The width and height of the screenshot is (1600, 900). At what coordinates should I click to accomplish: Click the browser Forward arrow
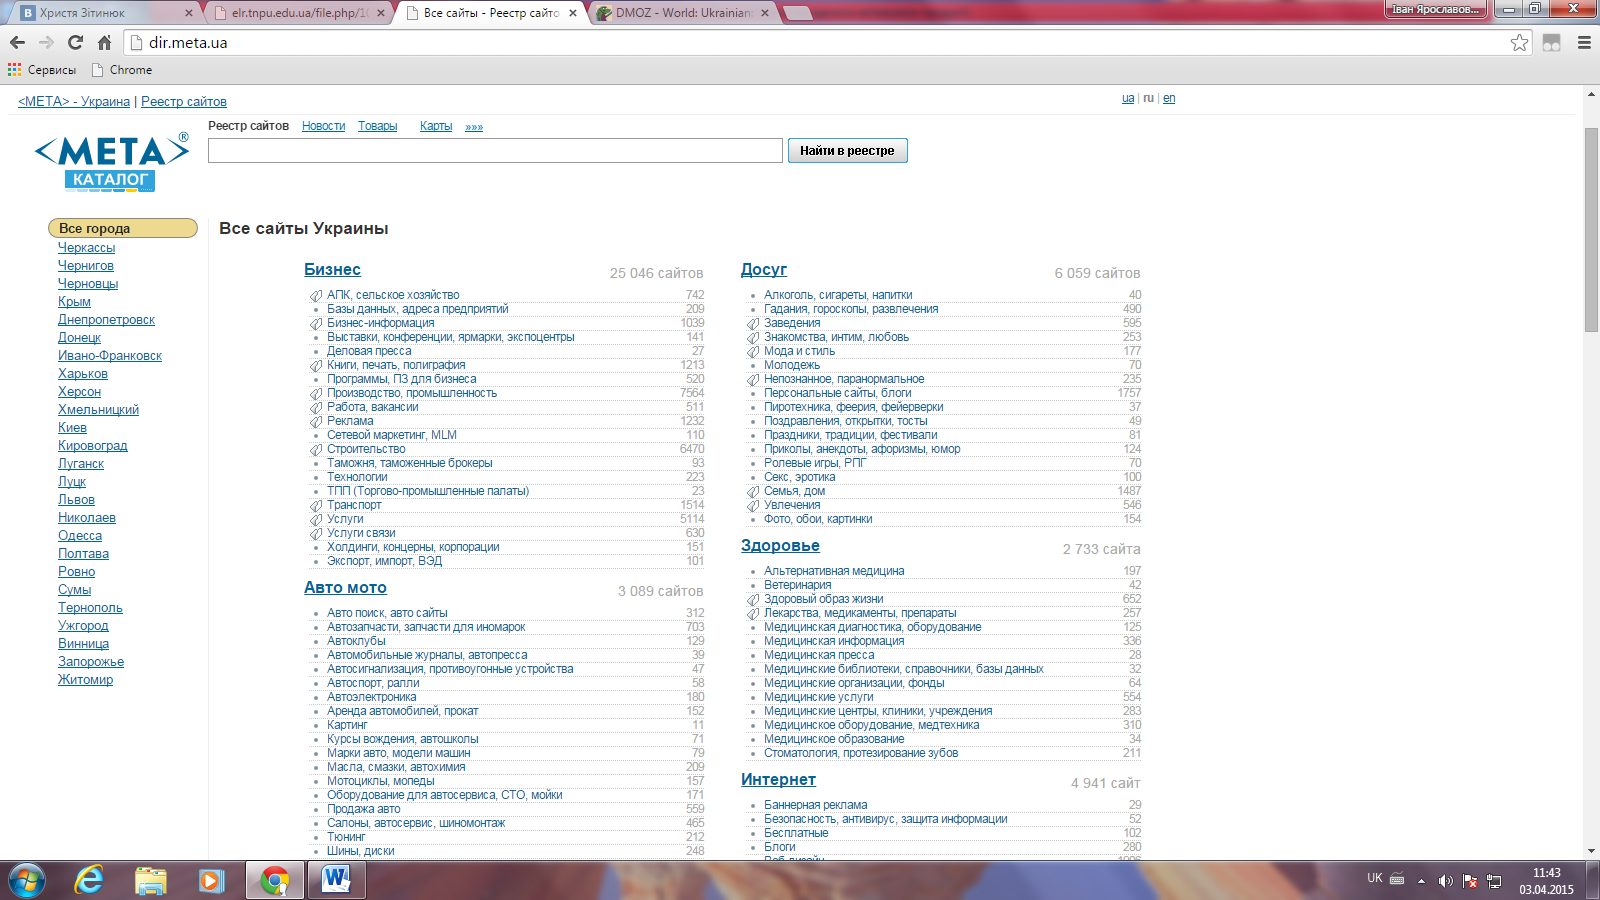click(46, 42)
